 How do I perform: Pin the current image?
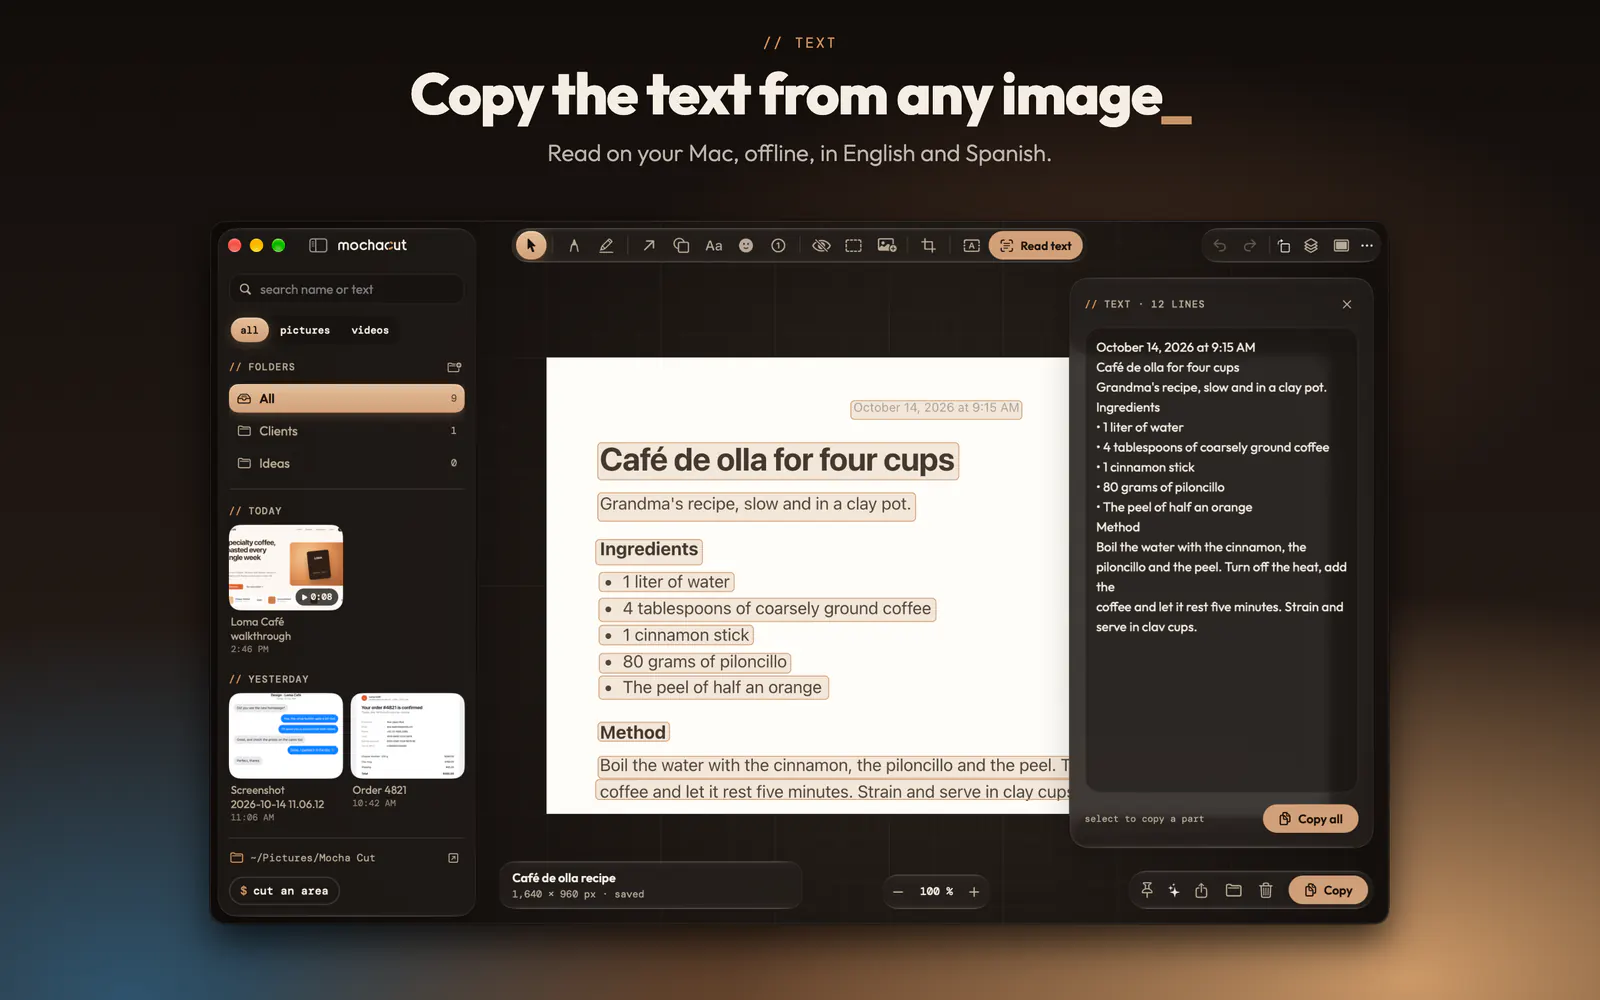click(x=1147, y=890)
